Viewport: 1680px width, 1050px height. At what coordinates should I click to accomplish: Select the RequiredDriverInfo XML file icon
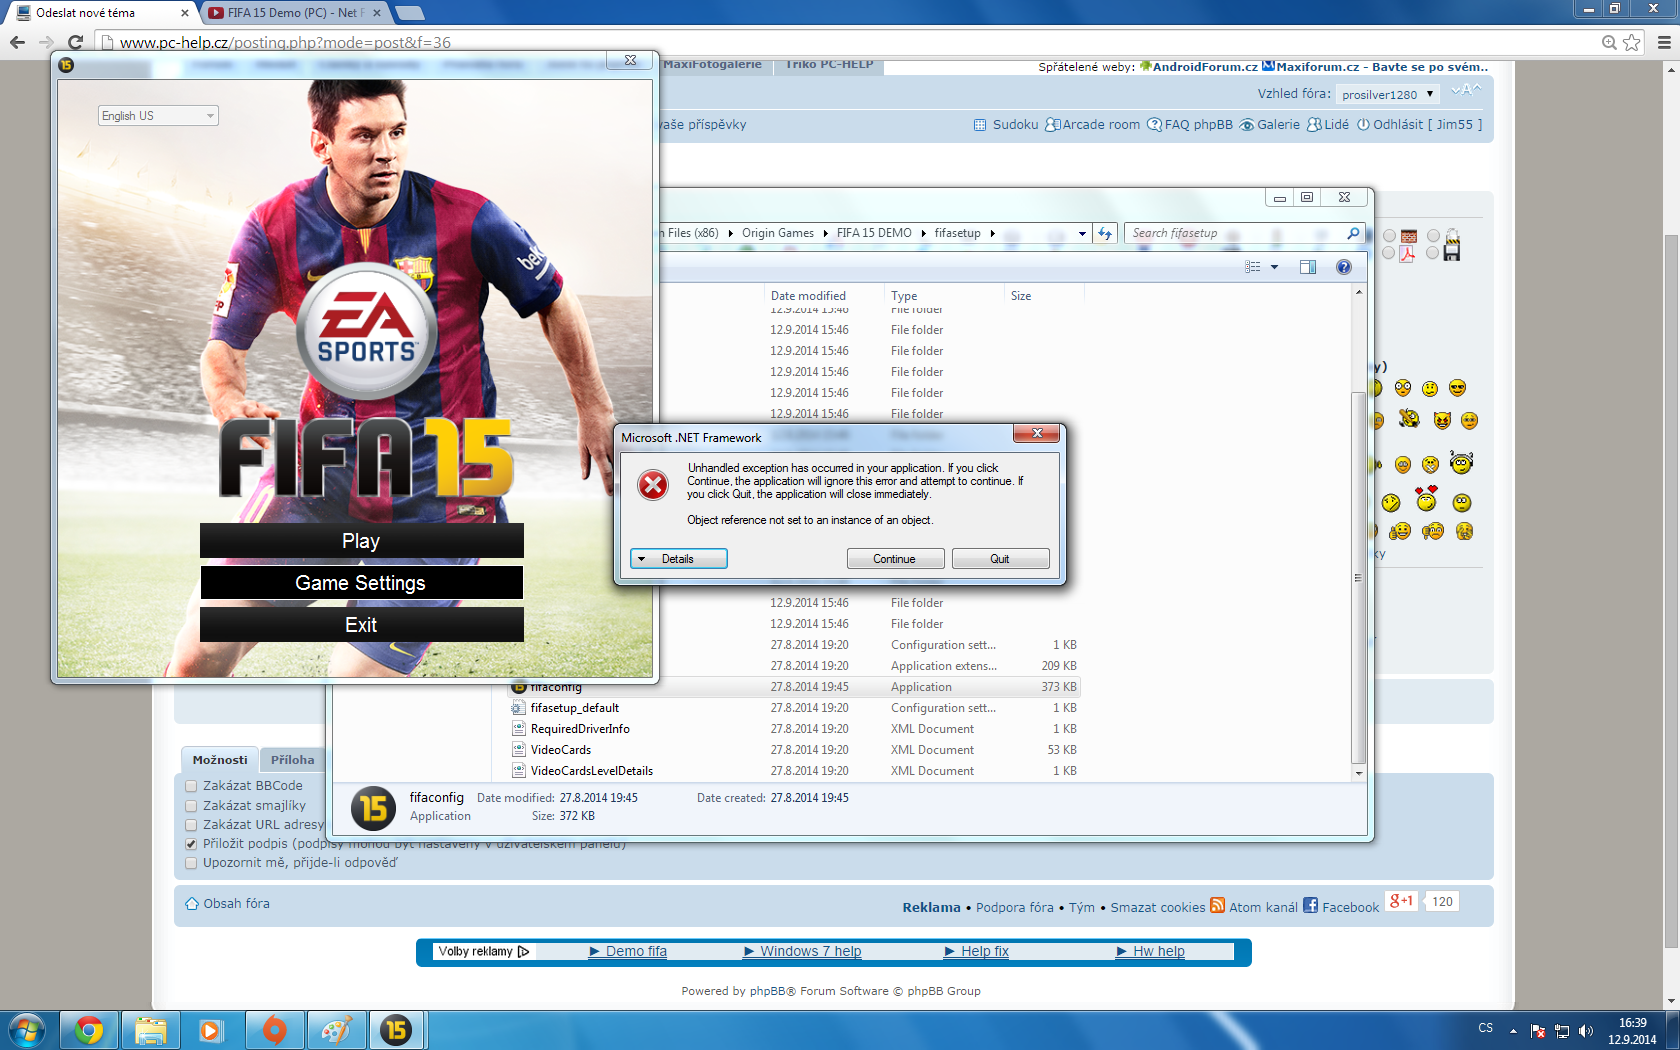click(x=519, y=729)
